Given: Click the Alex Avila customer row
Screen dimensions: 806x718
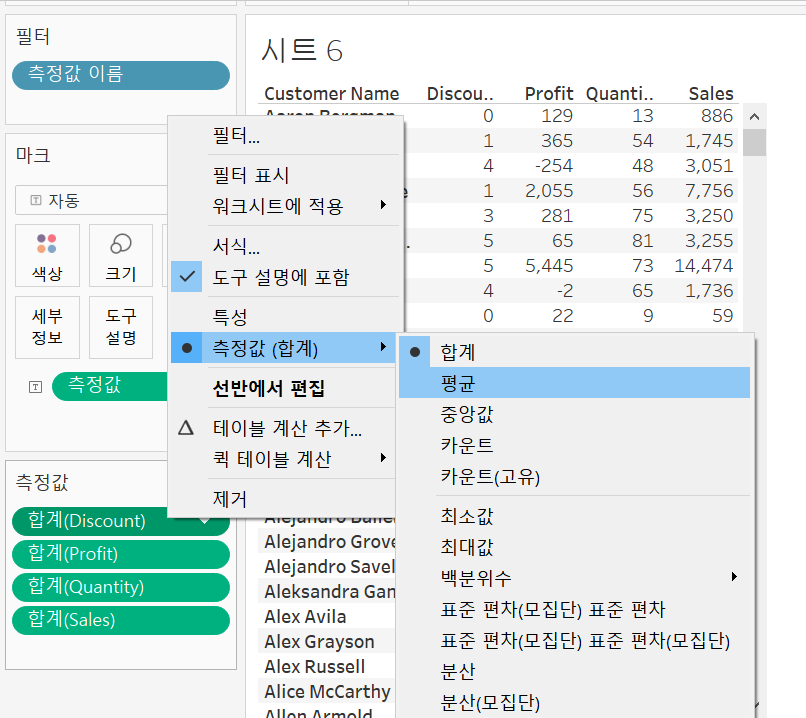Looking at the screenshot, I should (x=305, y=616).
